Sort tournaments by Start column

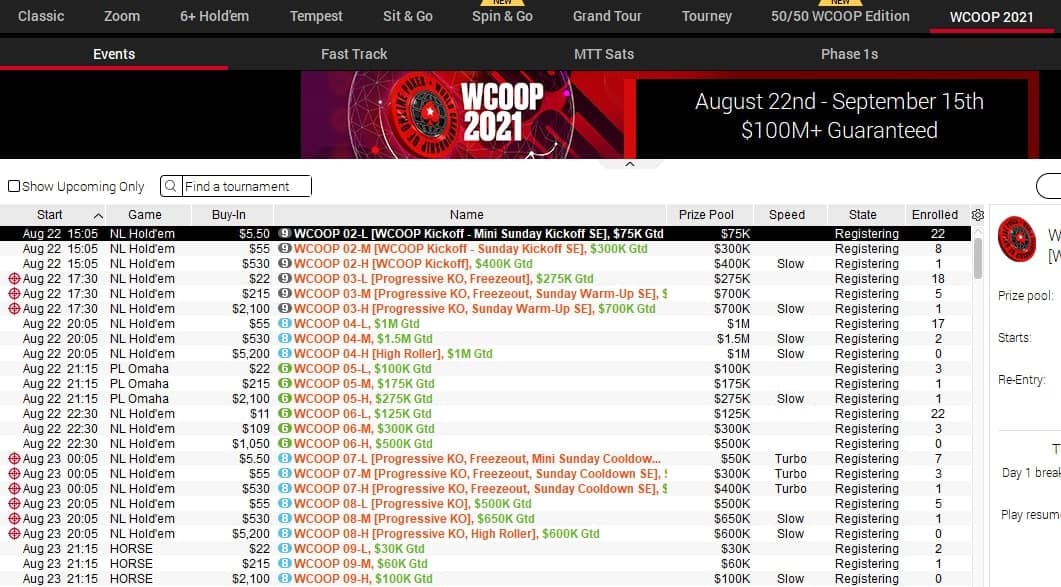coord(53,215)
